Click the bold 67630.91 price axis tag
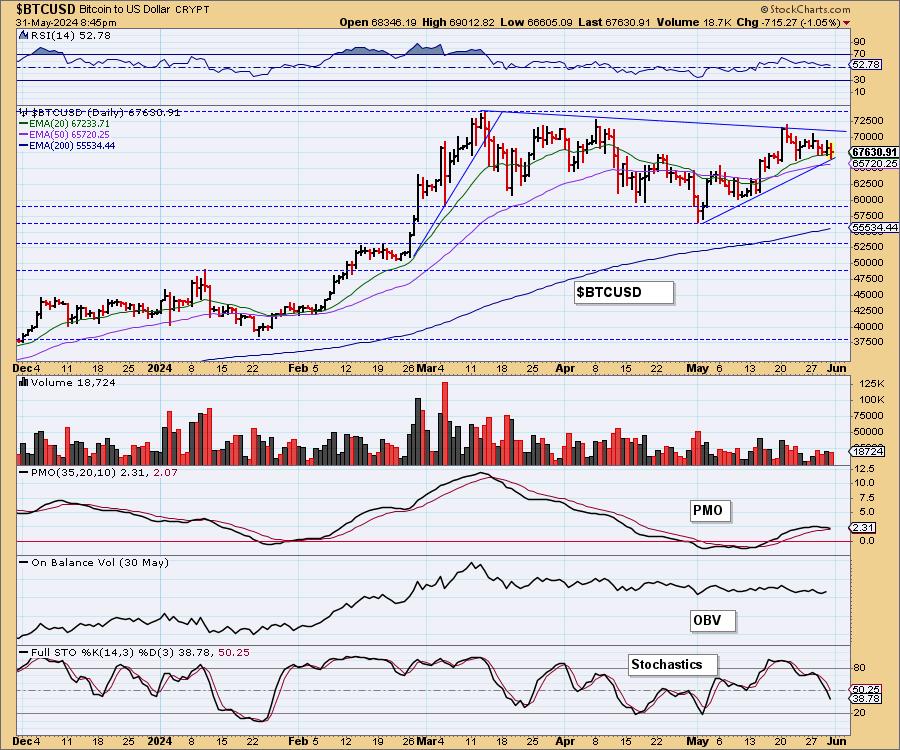 [874, 152]
